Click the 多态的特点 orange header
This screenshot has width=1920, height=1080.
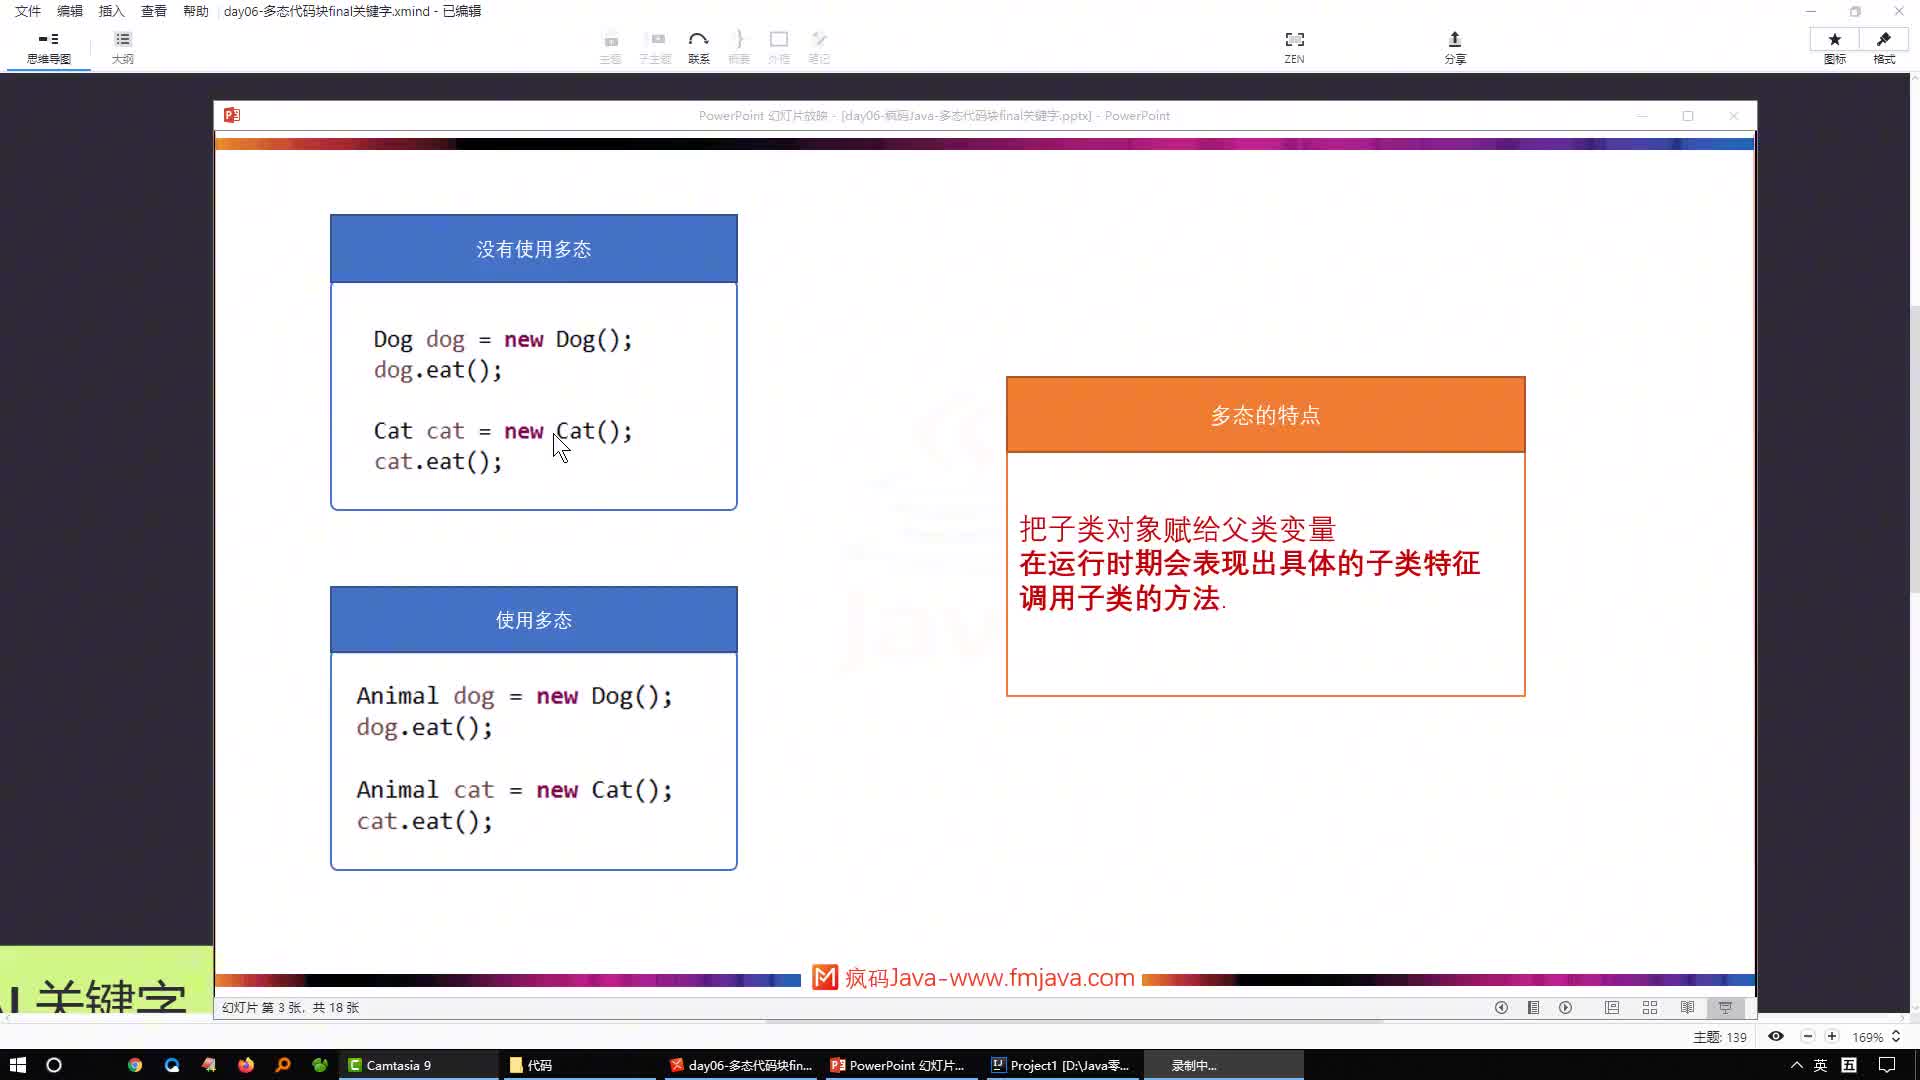click(1265, 415)
